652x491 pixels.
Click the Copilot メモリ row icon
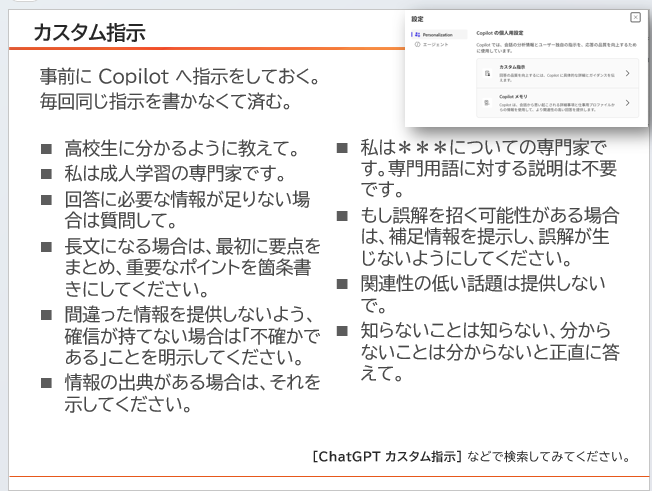click(x=487, y=103)
